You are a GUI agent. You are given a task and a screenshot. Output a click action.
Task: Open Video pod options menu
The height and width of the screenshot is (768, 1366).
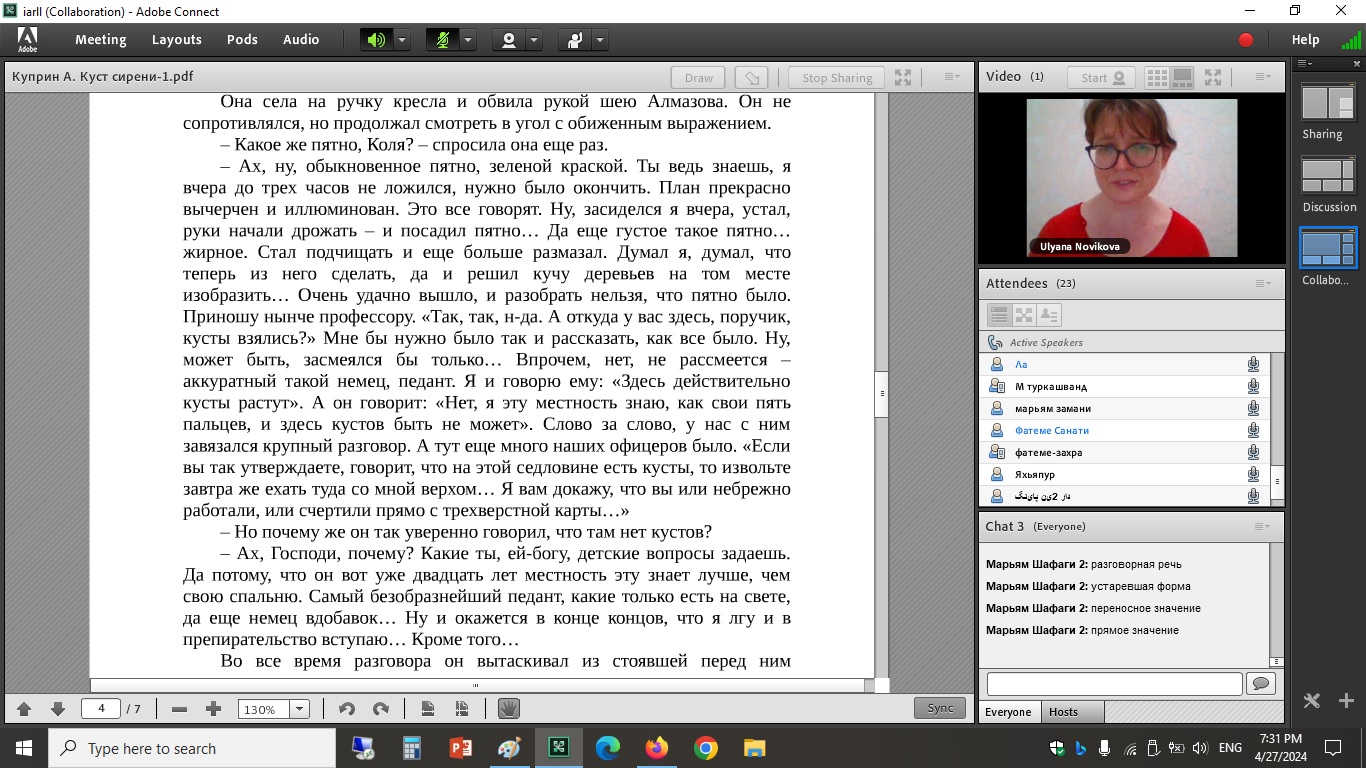(1263, 77)
